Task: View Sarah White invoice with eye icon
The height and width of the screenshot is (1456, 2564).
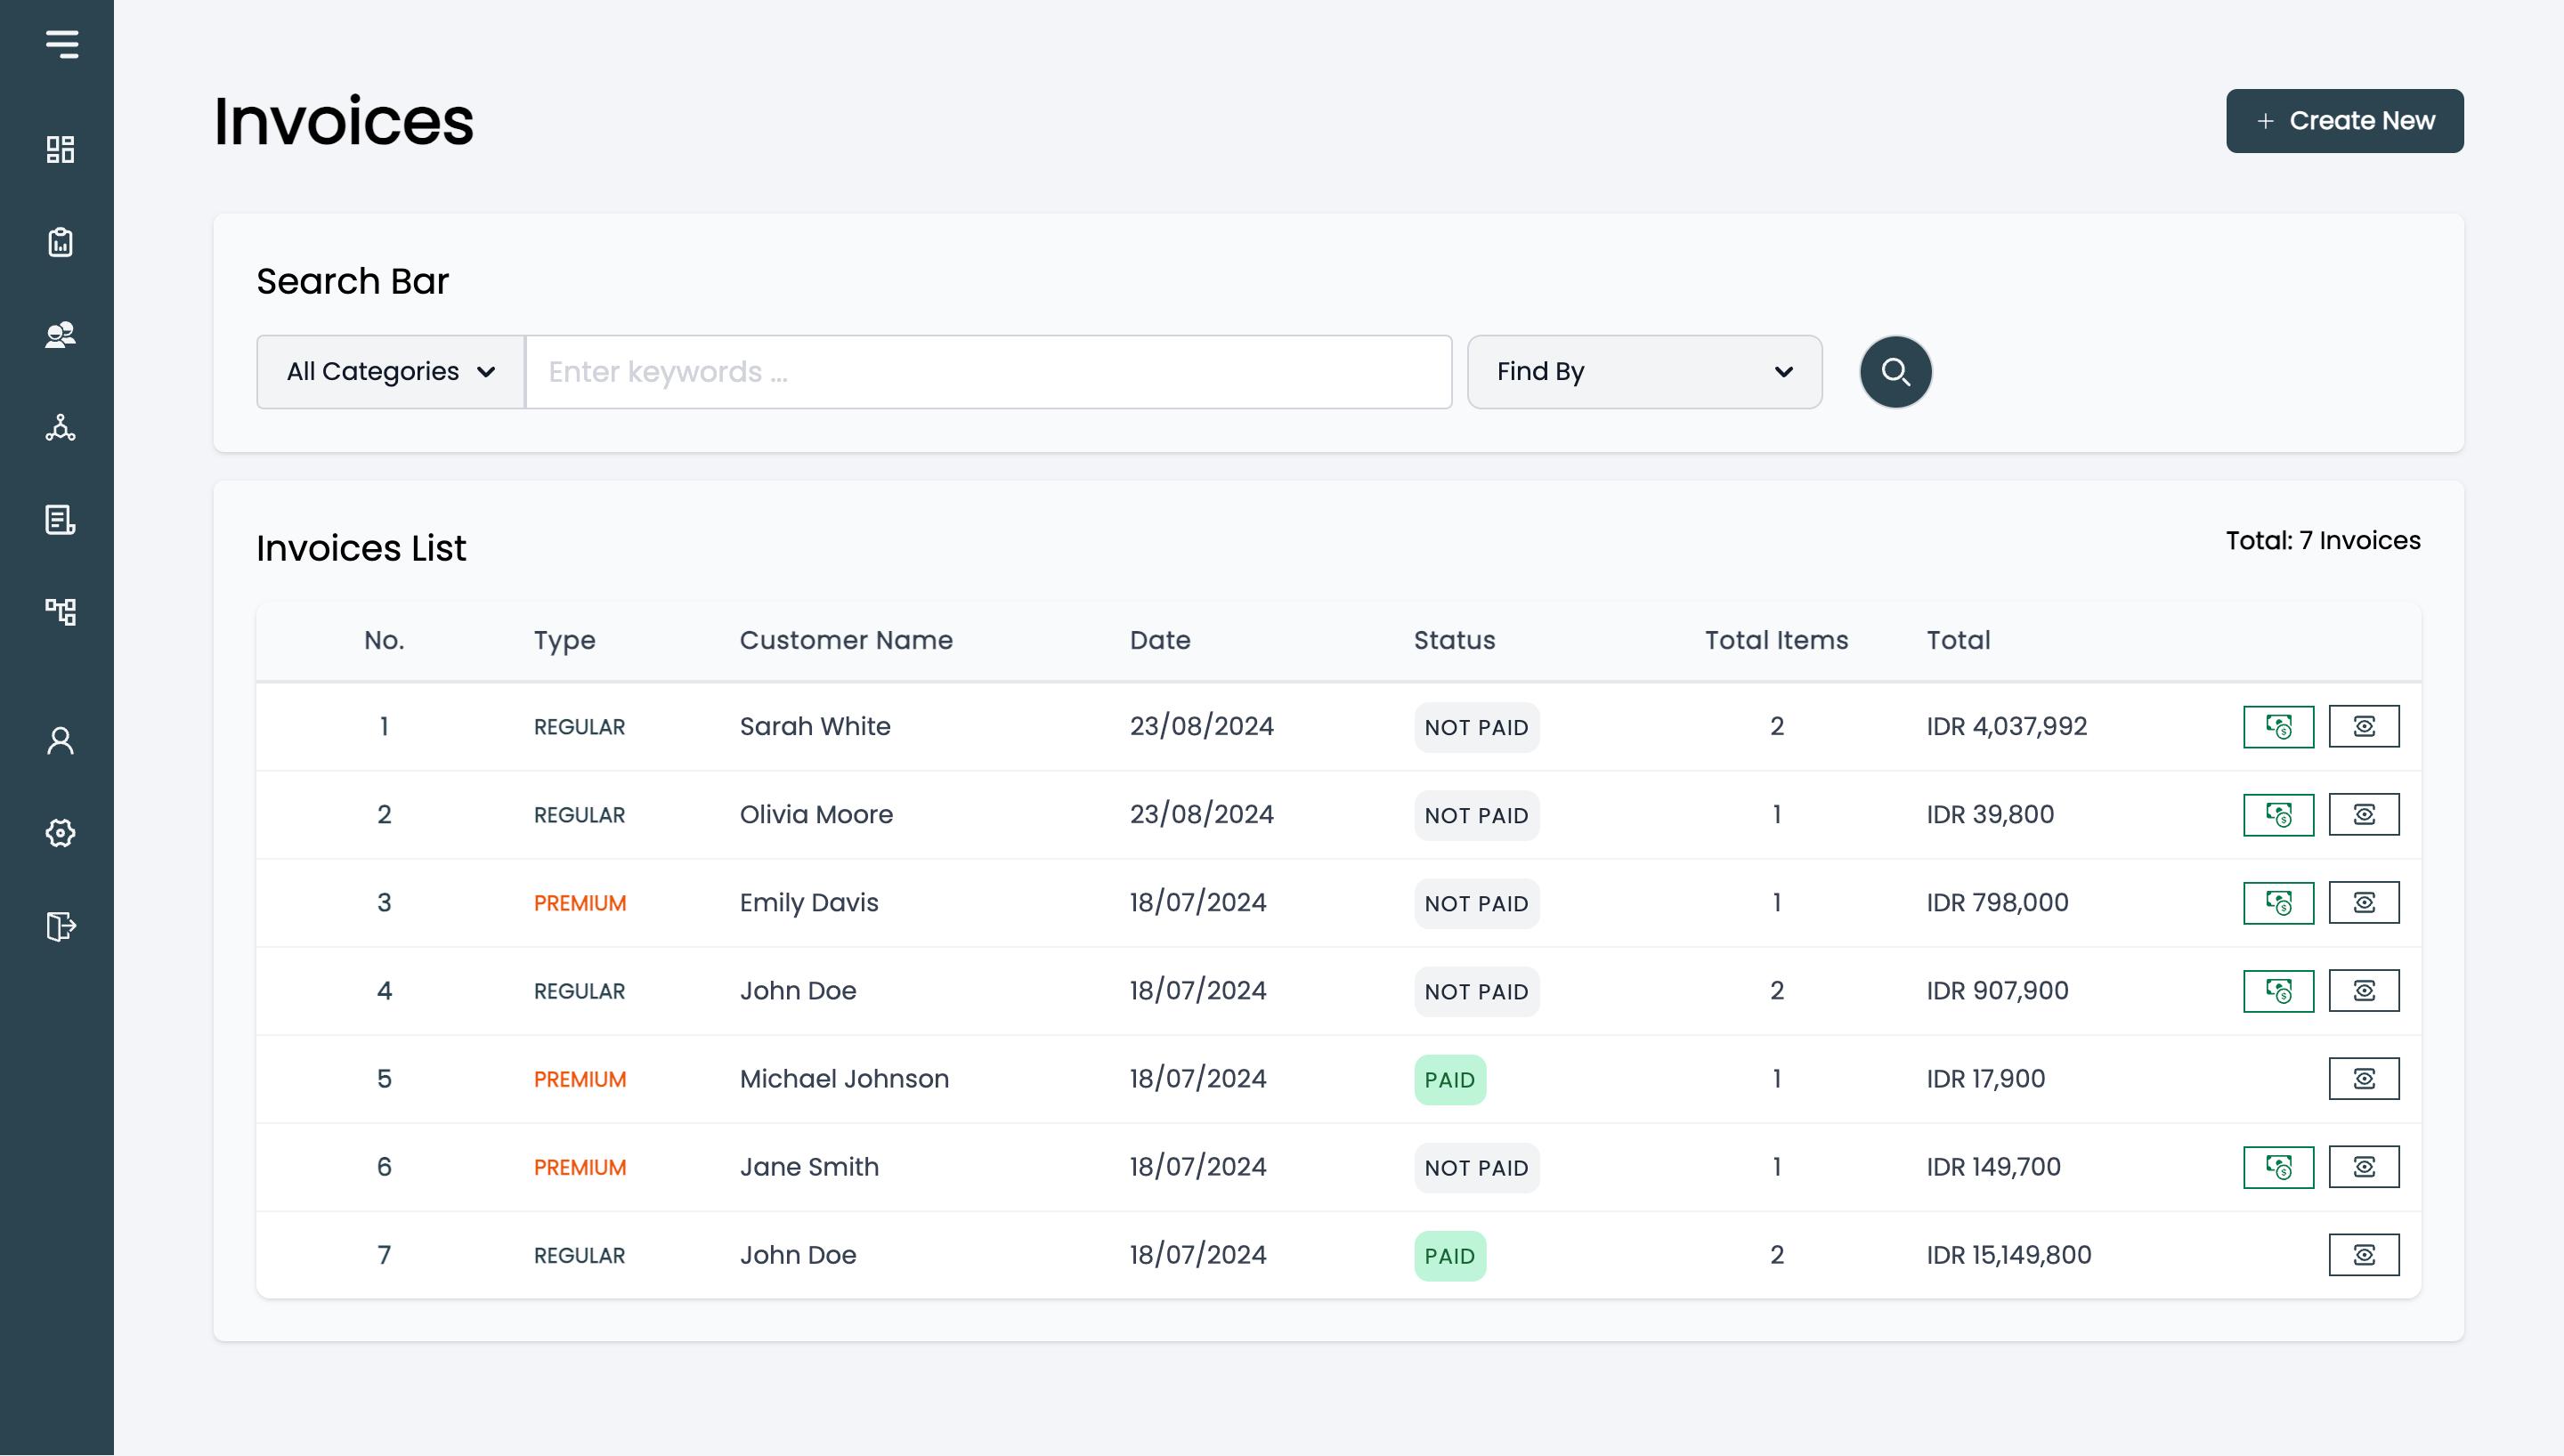Action: (2364, 727)
